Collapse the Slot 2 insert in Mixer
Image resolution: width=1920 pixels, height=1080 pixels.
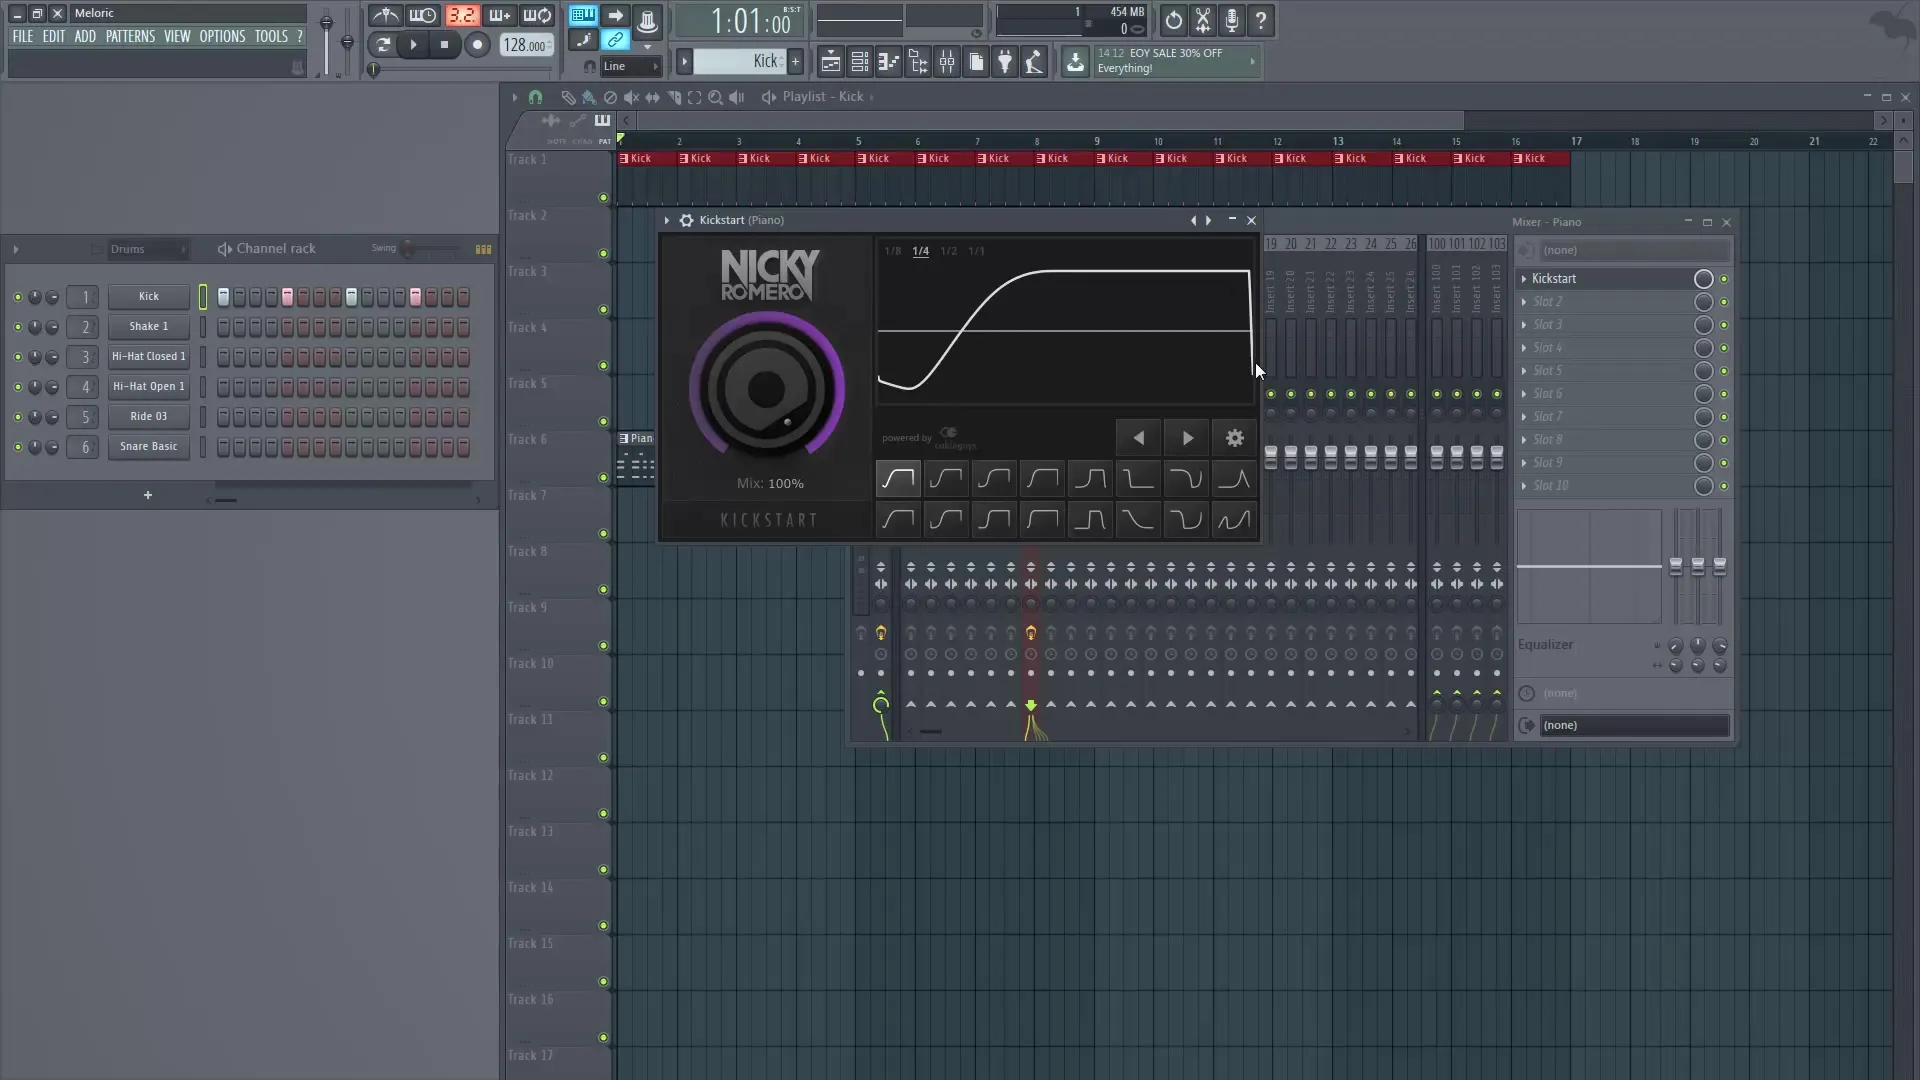tap(1524, 301)
